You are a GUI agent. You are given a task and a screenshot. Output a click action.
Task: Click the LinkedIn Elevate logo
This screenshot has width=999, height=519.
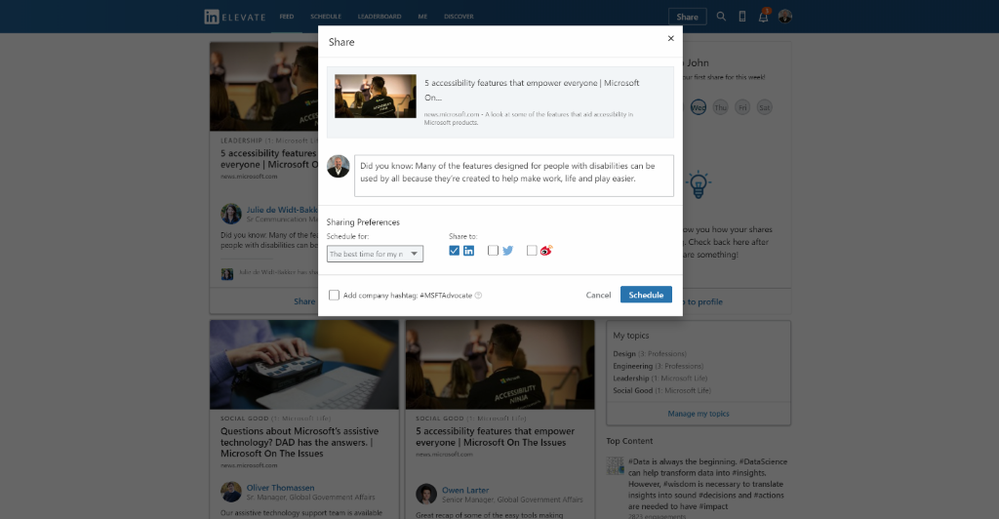pyautogui.click(x=234, y=17)
